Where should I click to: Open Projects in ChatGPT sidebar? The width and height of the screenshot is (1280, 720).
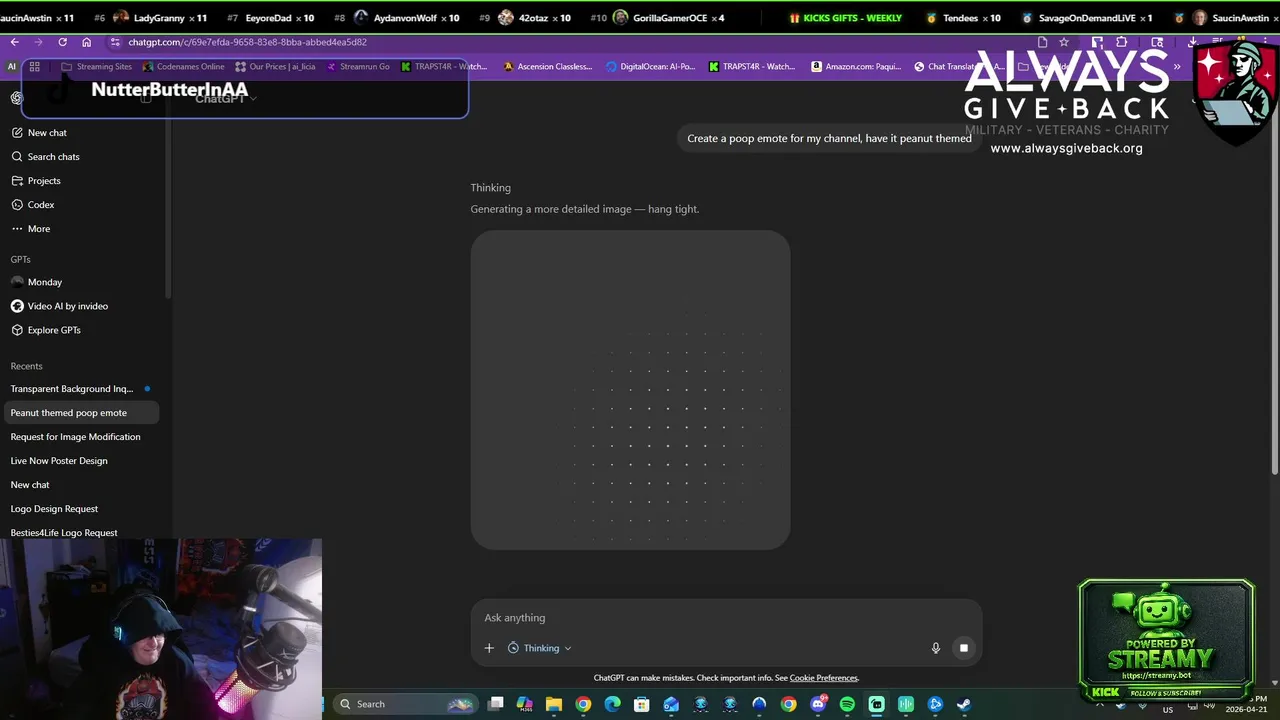[36, 181]
